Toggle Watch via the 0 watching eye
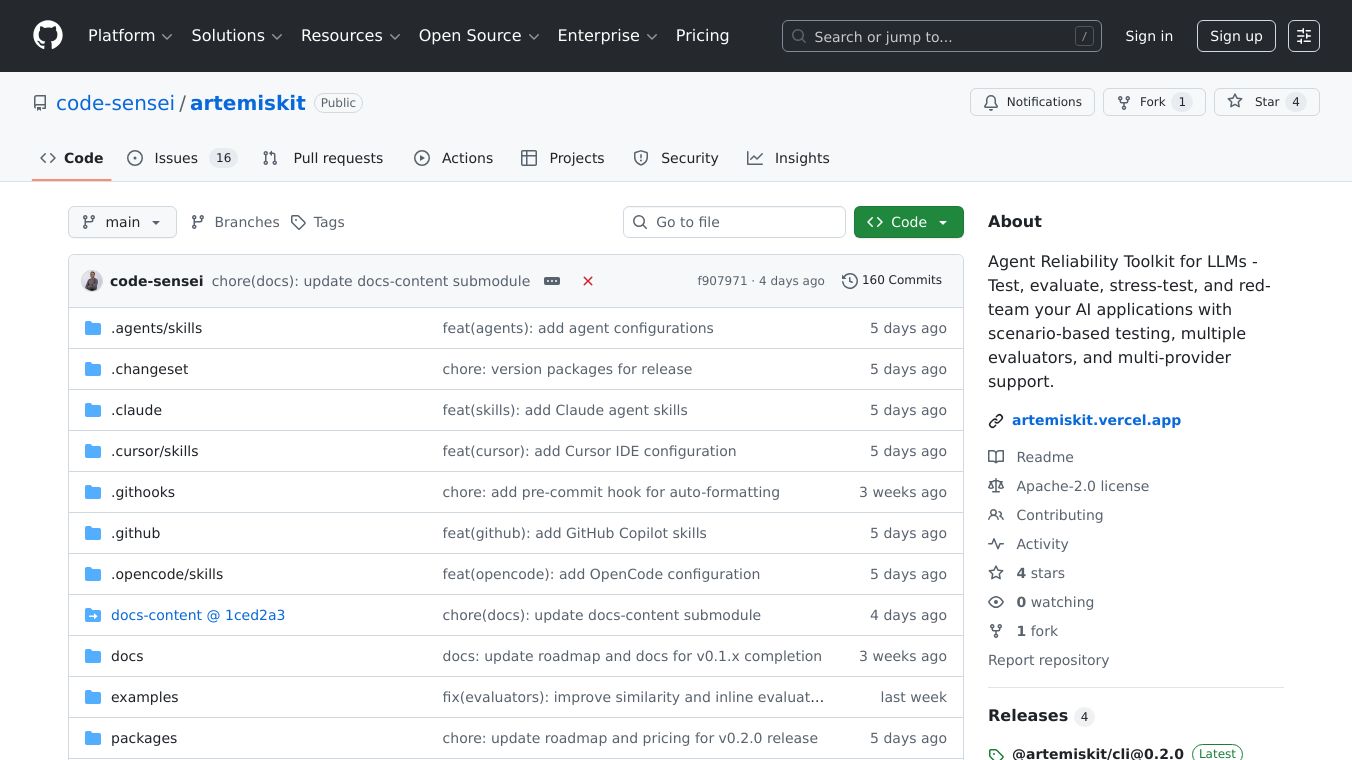This screenshot has height=760, width=1352. tap(996, 602)
